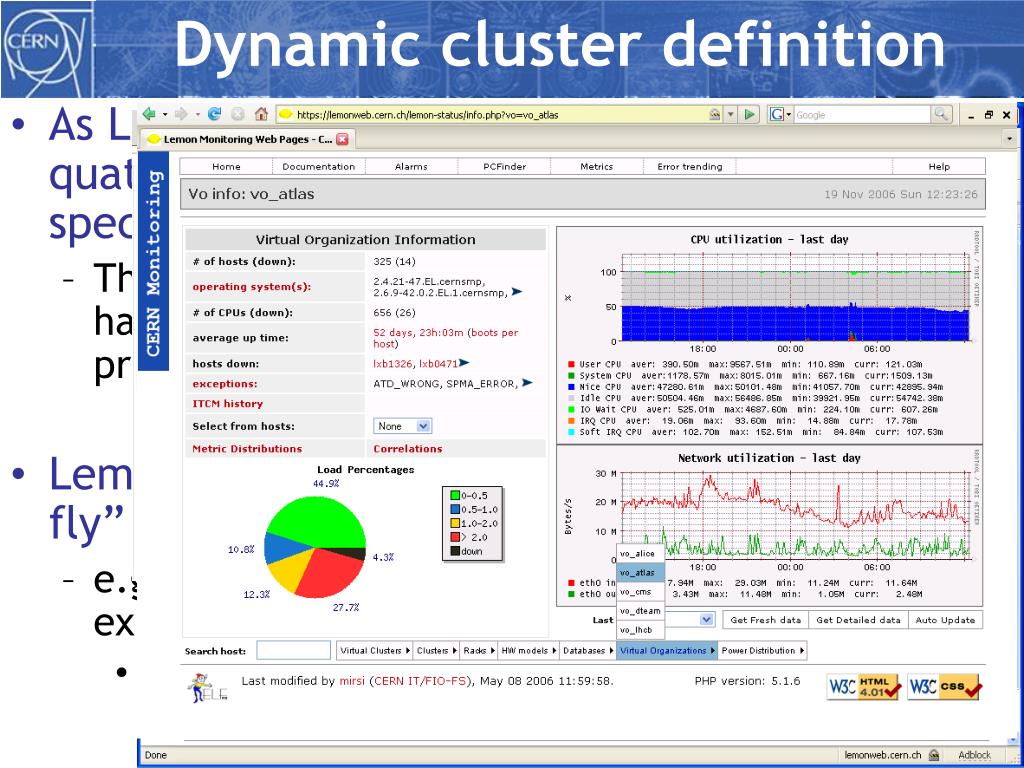Open host lxb0471 link
This screenshot has height=768, width=1024.
tap(438, 363)
